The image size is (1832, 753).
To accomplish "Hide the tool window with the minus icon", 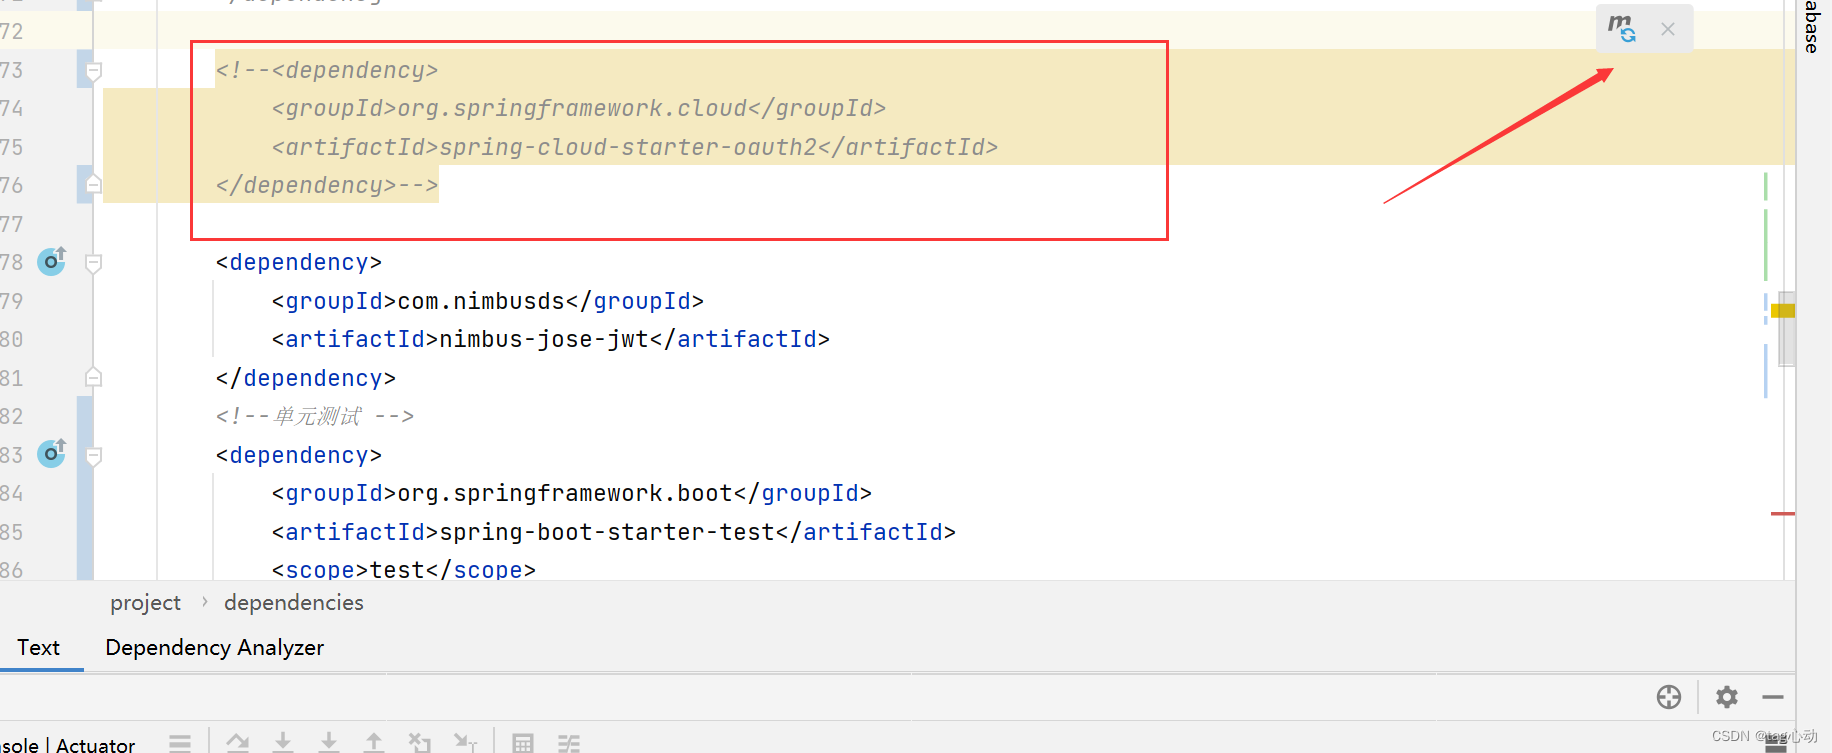I will click(1773, 697).
